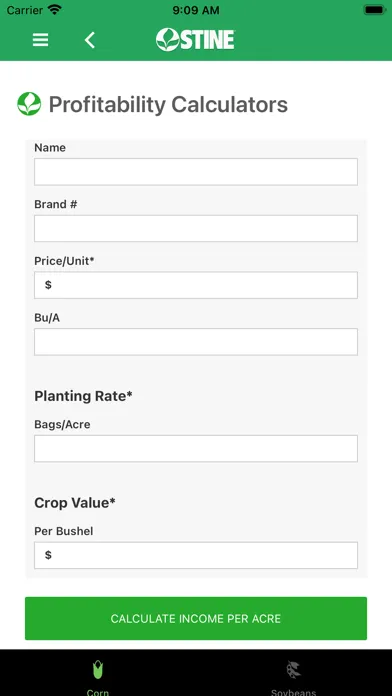The height and width of the screenshot is (696, 392).
Task: Tap the Stine logo in header
Action: coord(195,40)
